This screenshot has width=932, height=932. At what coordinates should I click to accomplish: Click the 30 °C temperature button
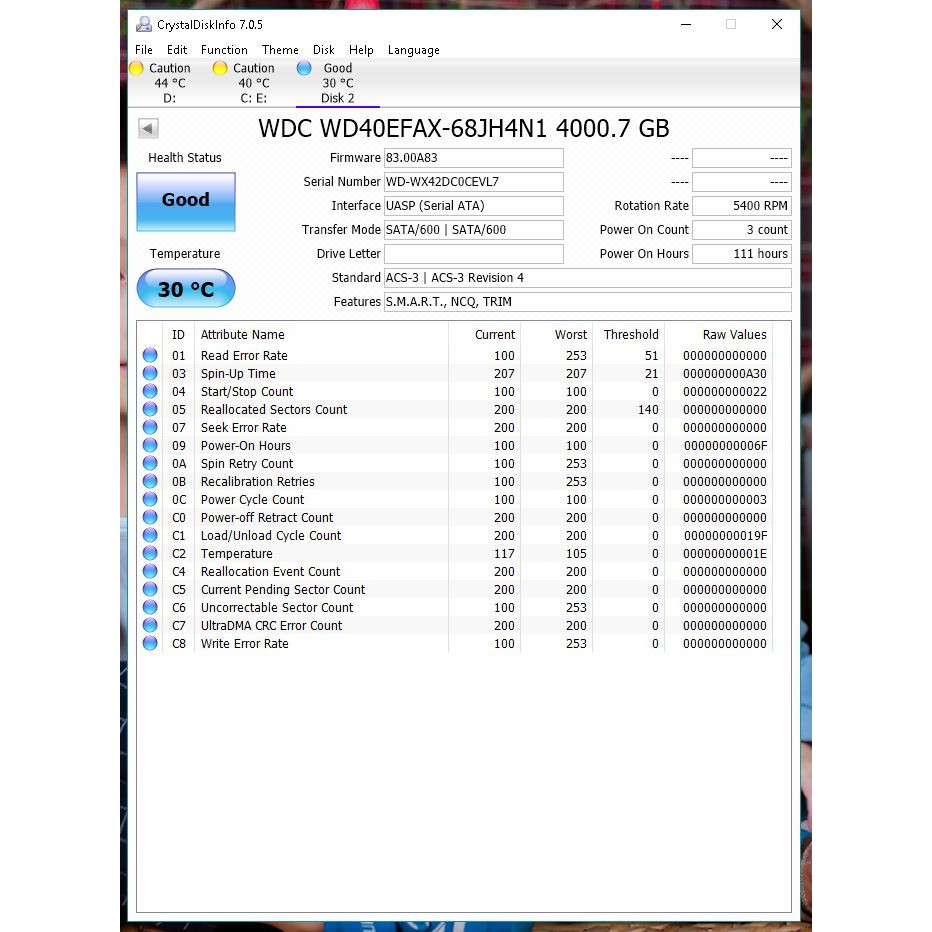click(185, 288)
